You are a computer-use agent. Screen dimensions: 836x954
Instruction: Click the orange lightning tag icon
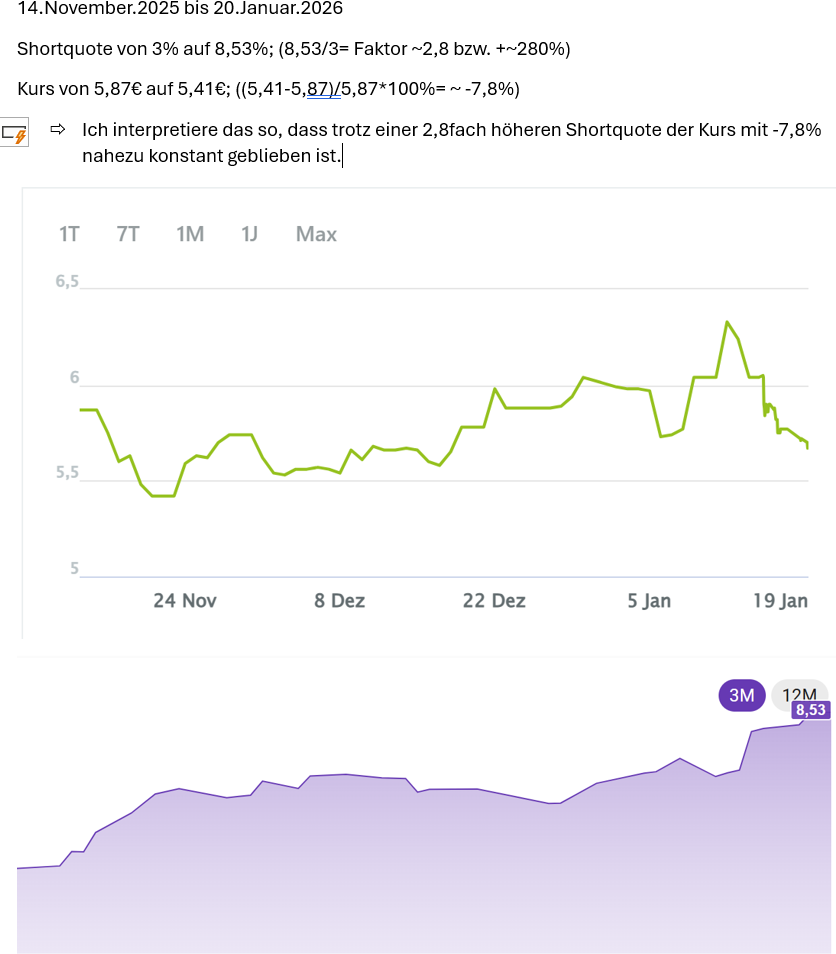(x=15, y=131)
